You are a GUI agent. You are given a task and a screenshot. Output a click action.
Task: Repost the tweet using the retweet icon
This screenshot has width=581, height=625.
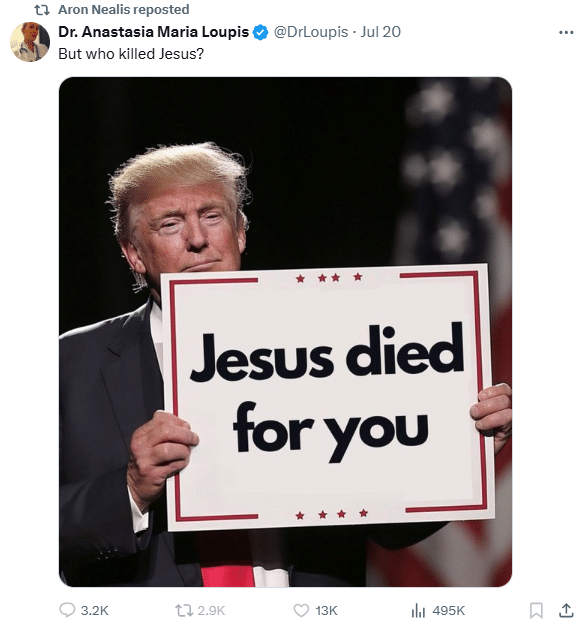point(184,610)
